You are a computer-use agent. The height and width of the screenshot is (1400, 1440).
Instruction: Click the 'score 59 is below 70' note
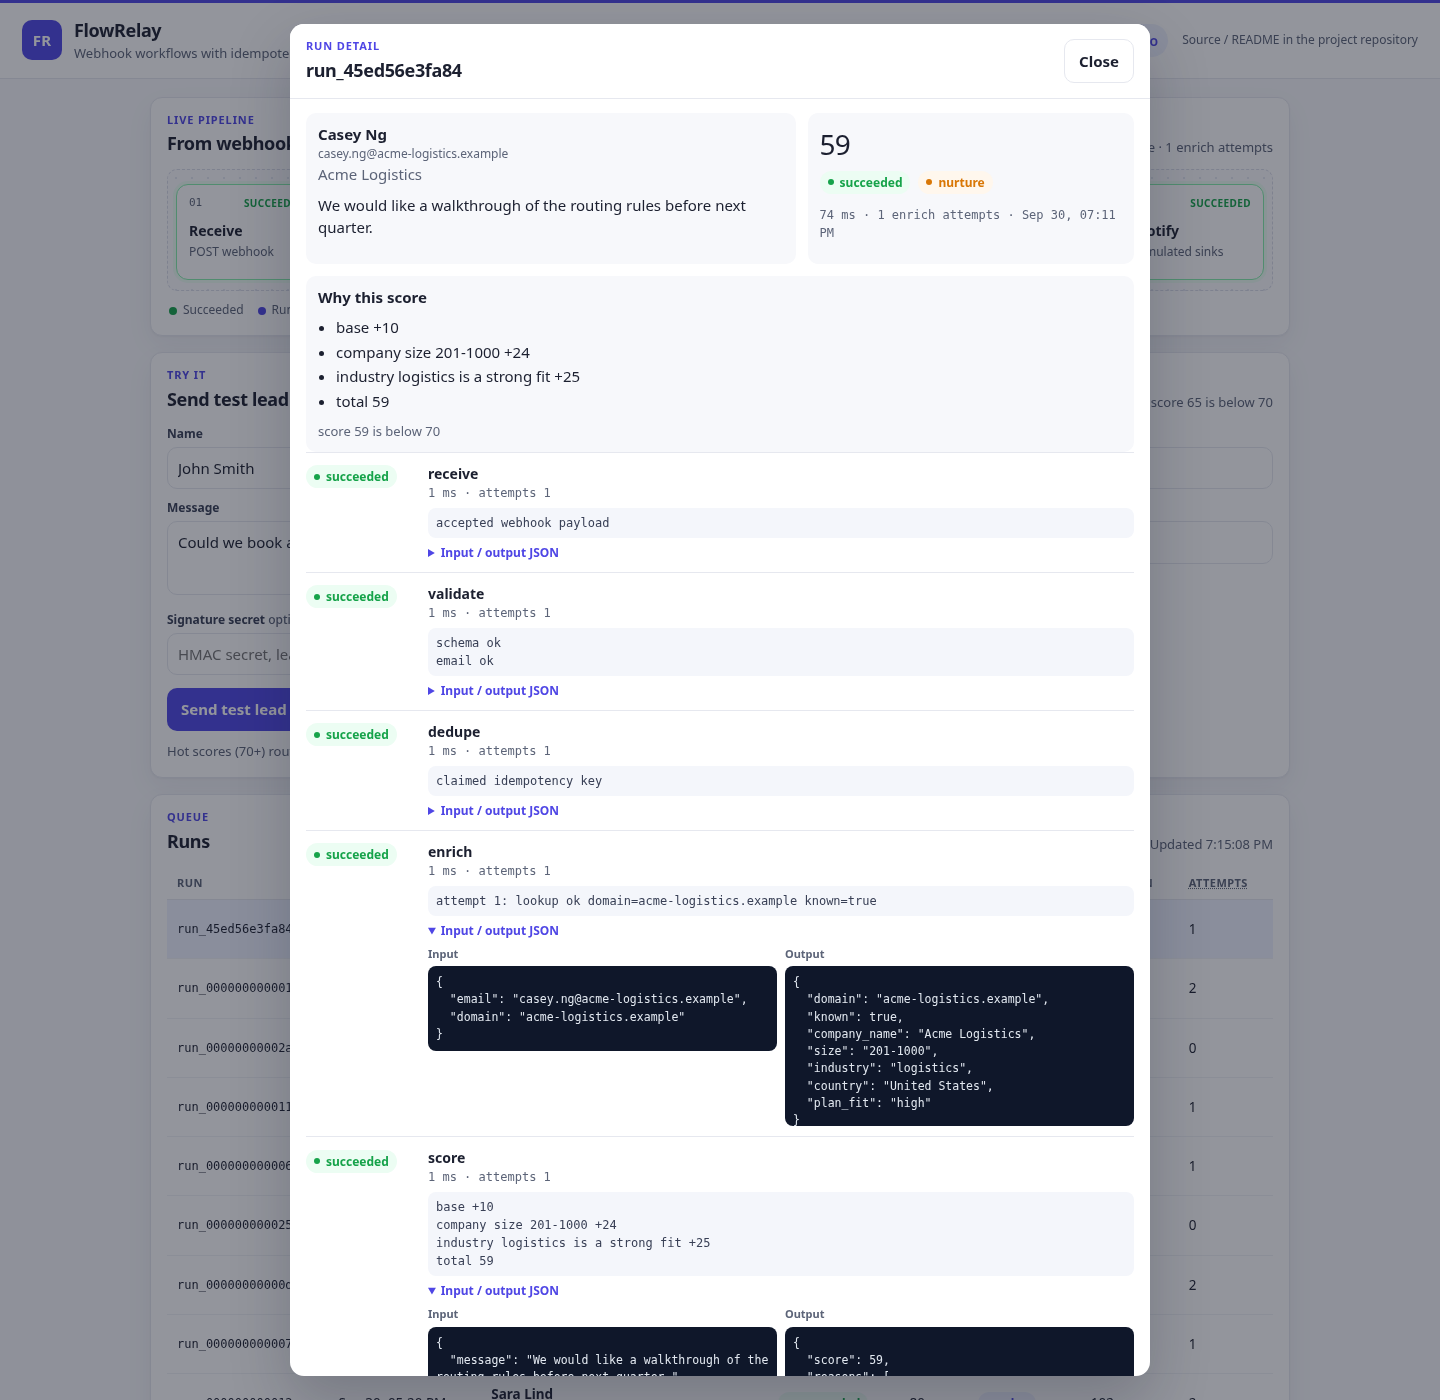tap(379, 432)
